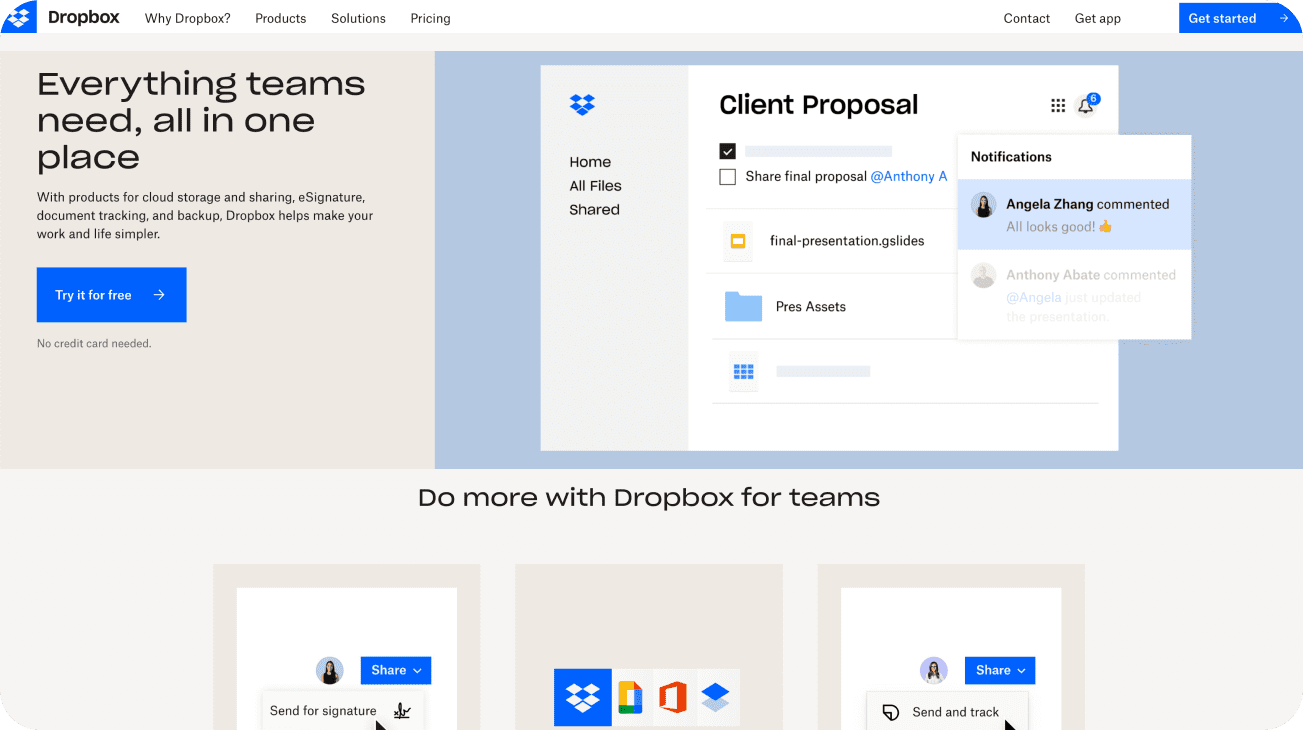Click the avatar beside Share in signature card
1303x730 pixels.
pyautogui.click(x=330, y=670)
